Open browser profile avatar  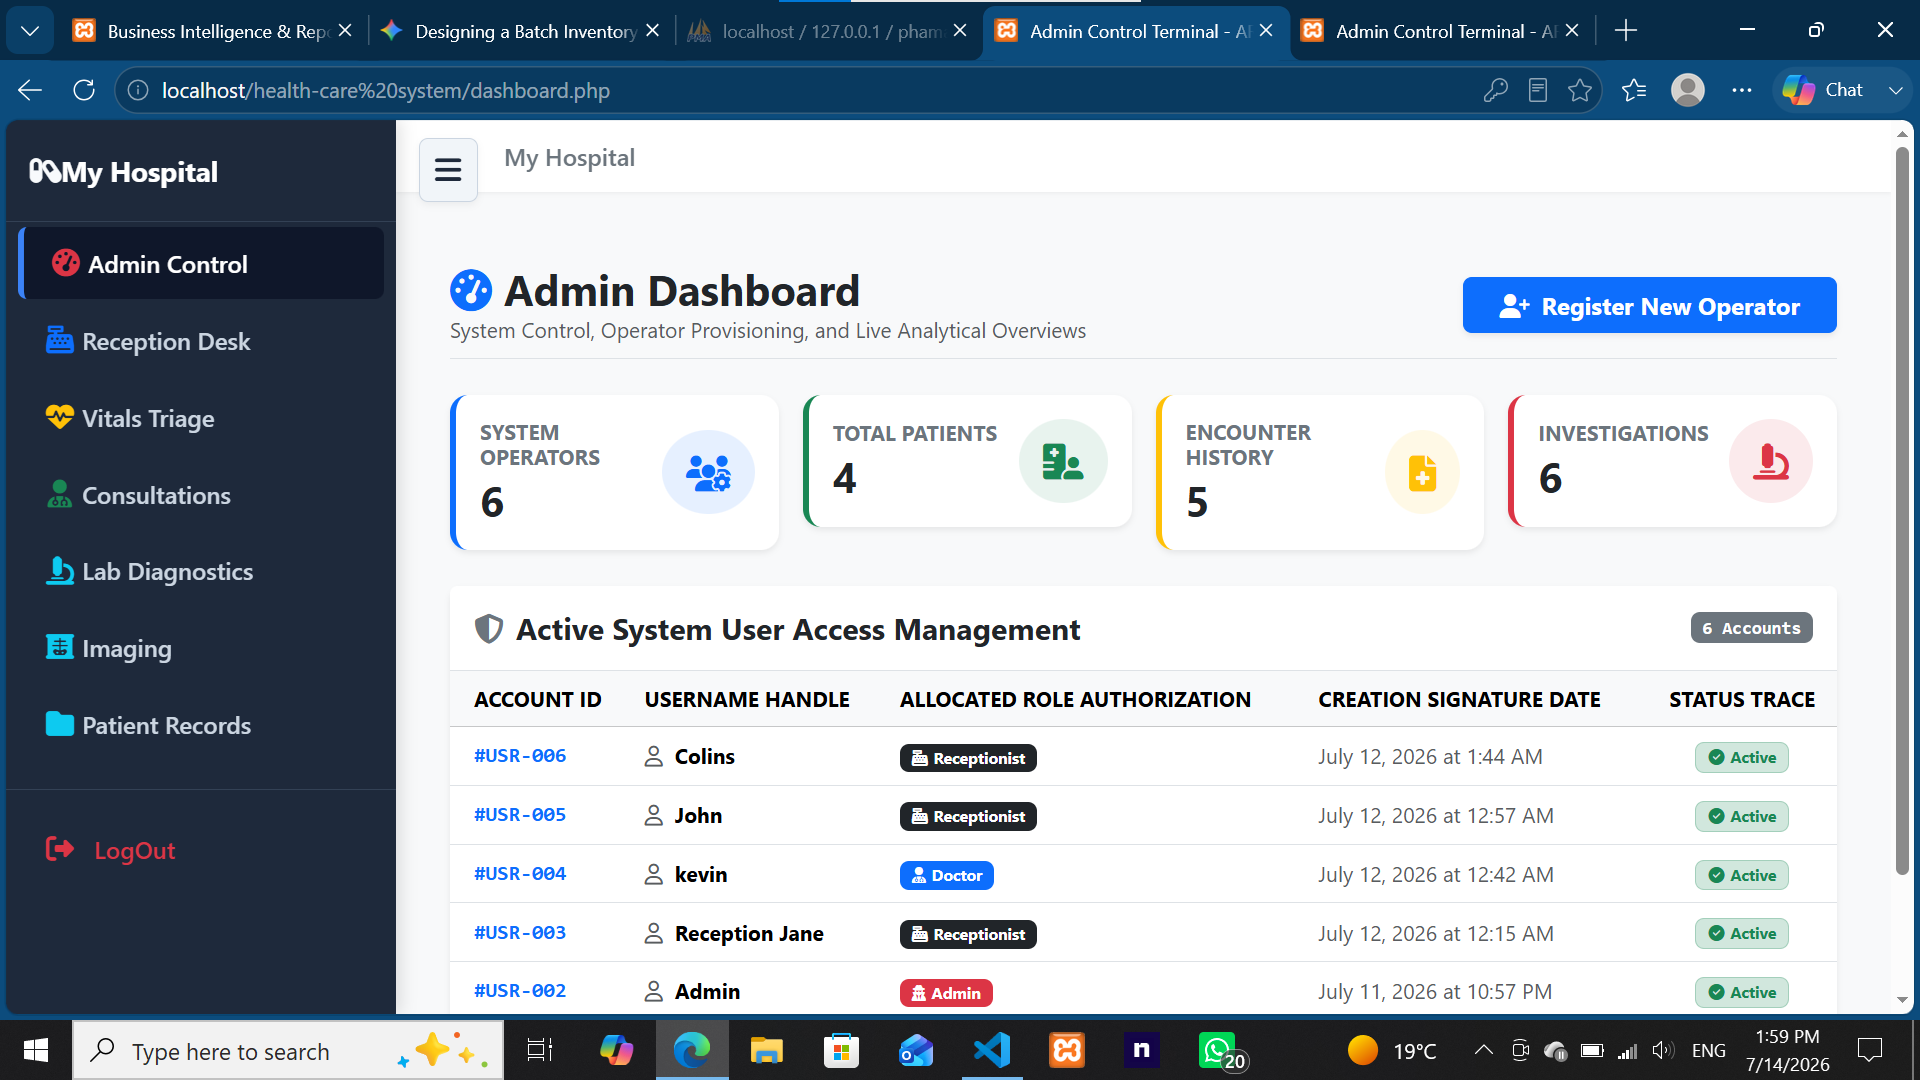(x=1688, y=90)
